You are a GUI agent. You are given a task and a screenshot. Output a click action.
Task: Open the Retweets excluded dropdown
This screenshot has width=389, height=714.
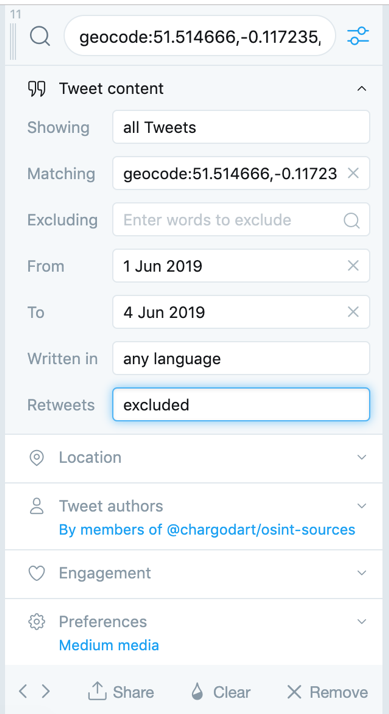pos(241,404)
